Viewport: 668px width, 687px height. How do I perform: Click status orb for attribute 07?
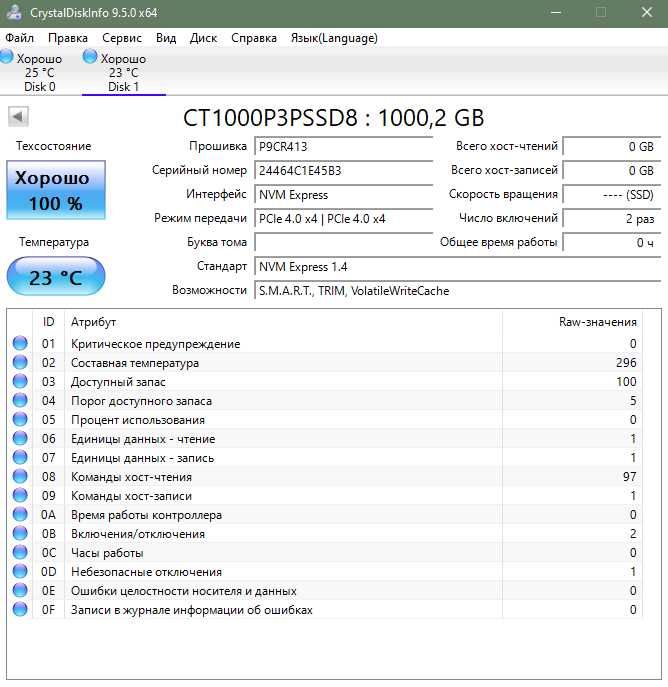pos(20,457)
